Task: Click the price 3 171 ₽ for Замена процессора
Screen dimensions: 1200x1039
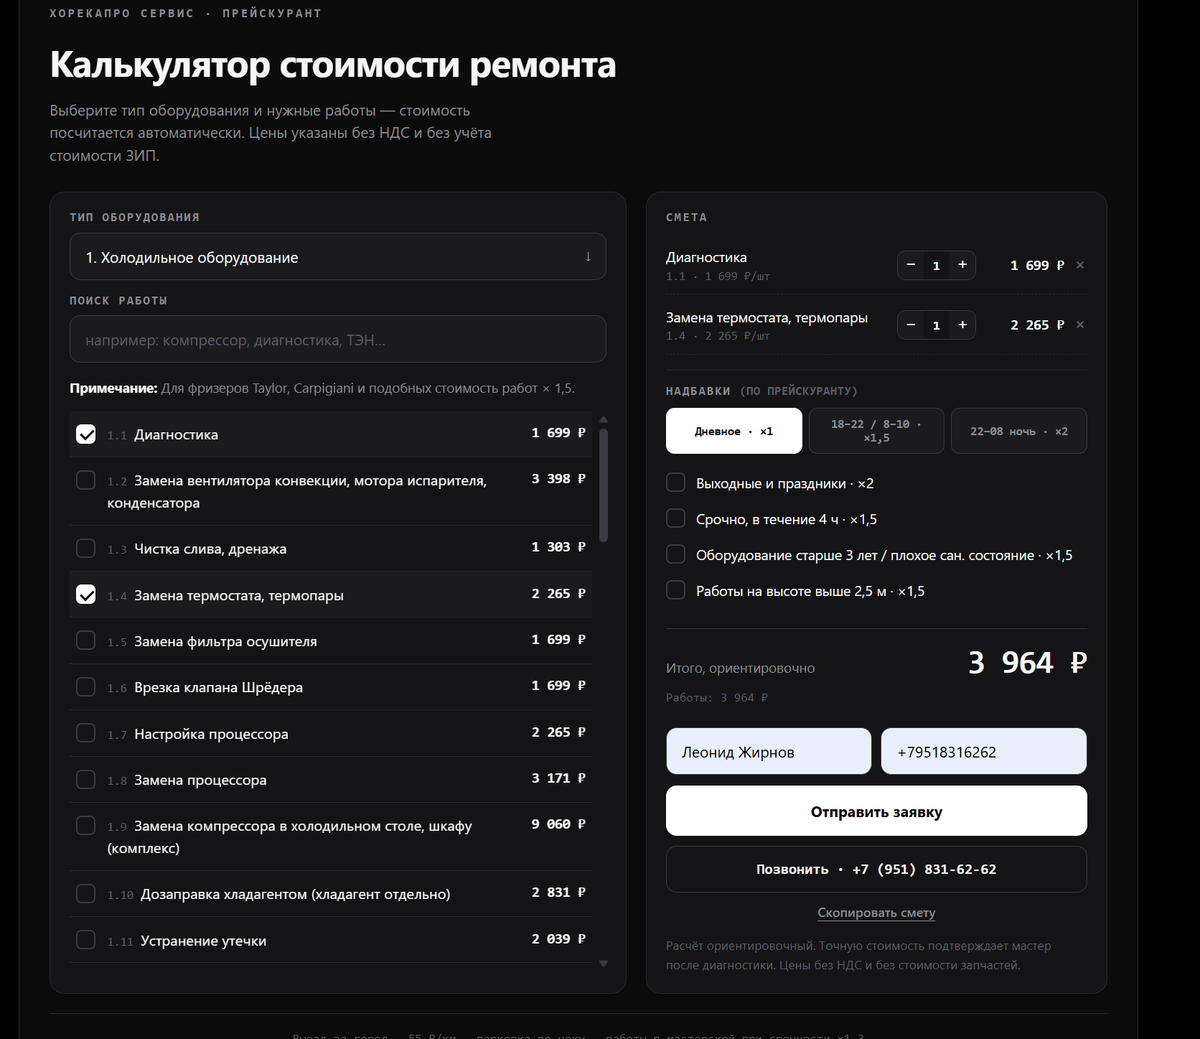Action: (559, 778)
